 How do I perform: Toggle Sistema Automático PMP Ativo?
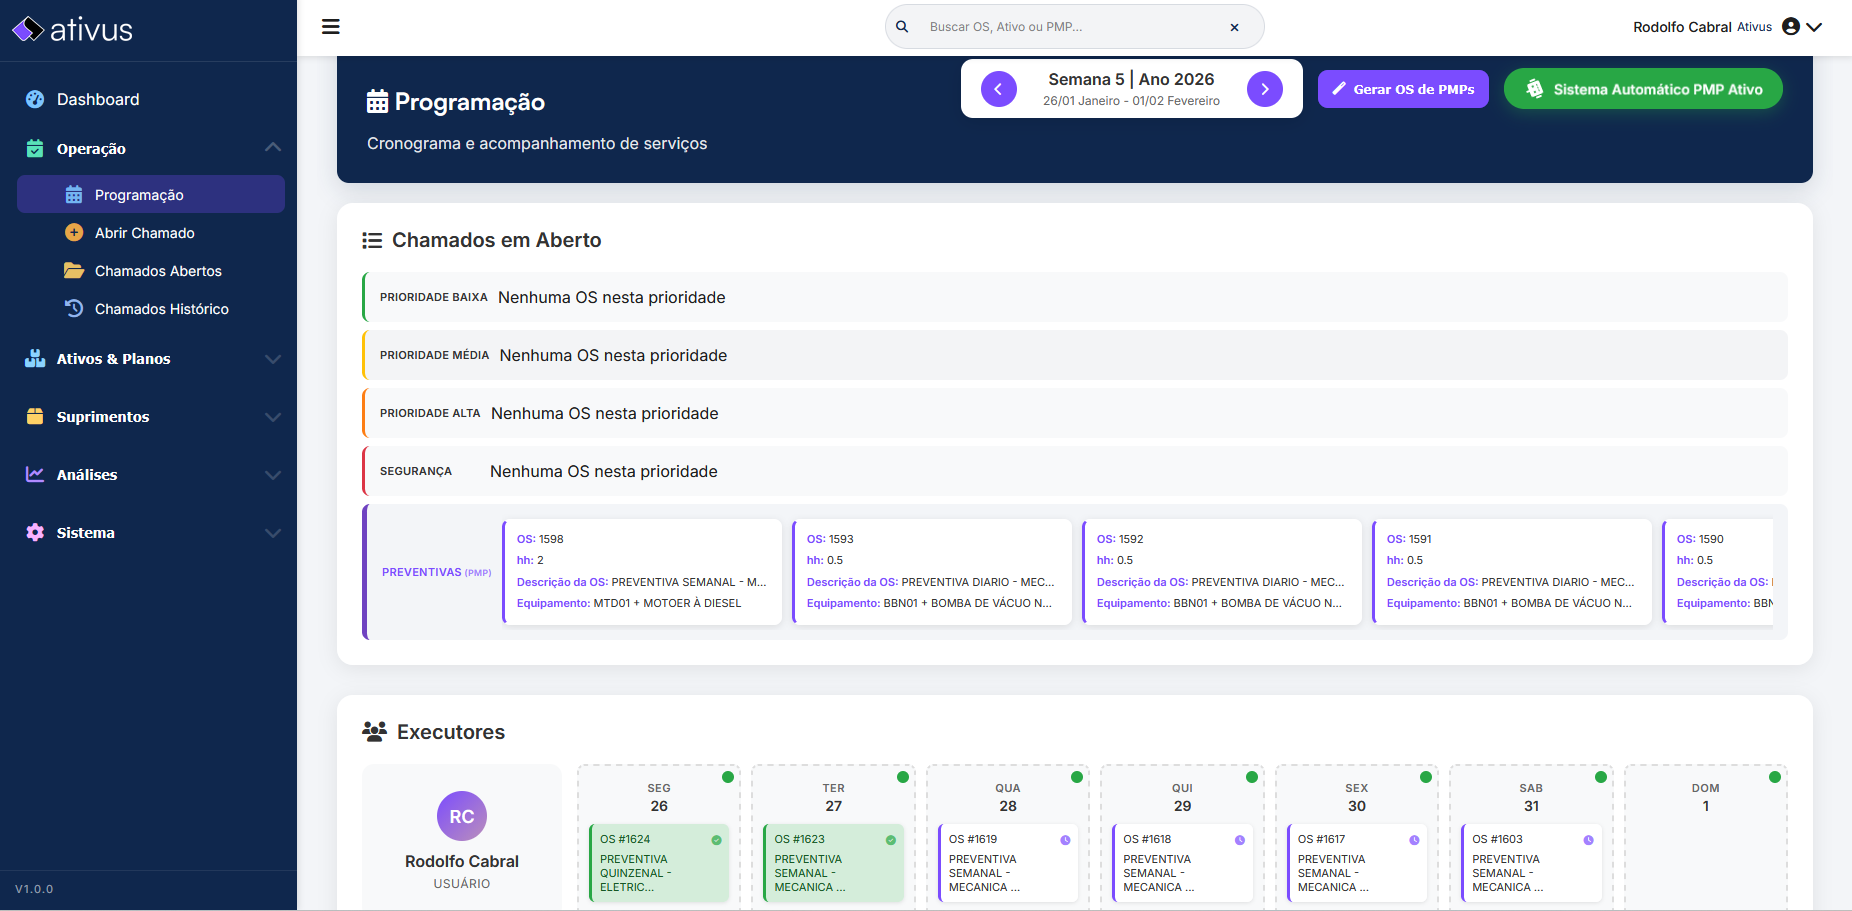(1643, 89)
